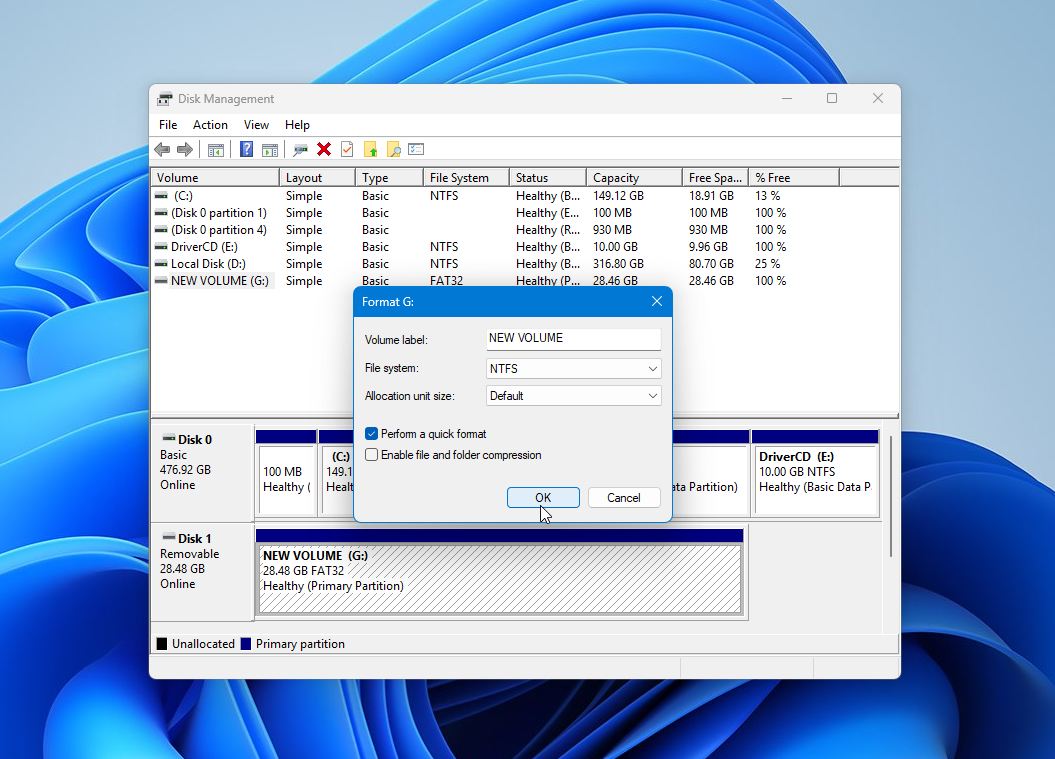Click the Disk 1 Removable label panel

[x=203, y=571]
